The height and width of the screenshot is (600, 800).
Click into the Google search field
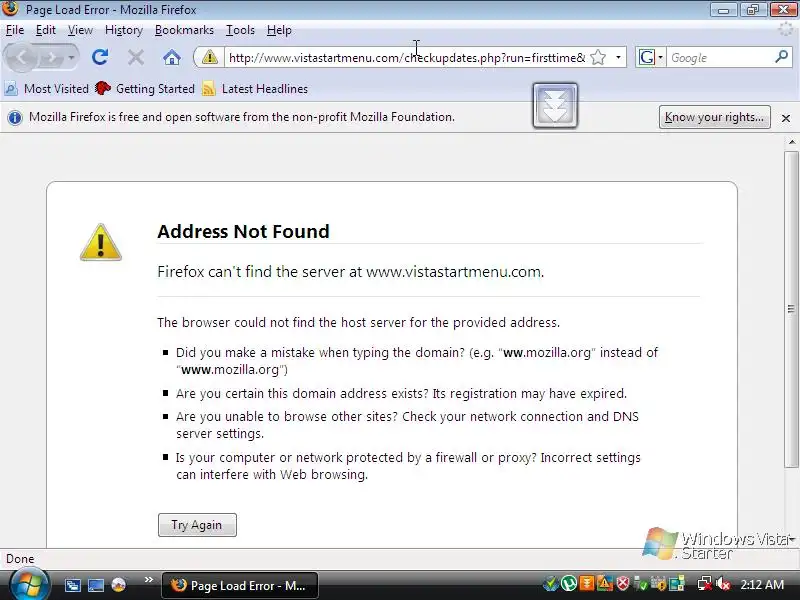tap(719, 57)
